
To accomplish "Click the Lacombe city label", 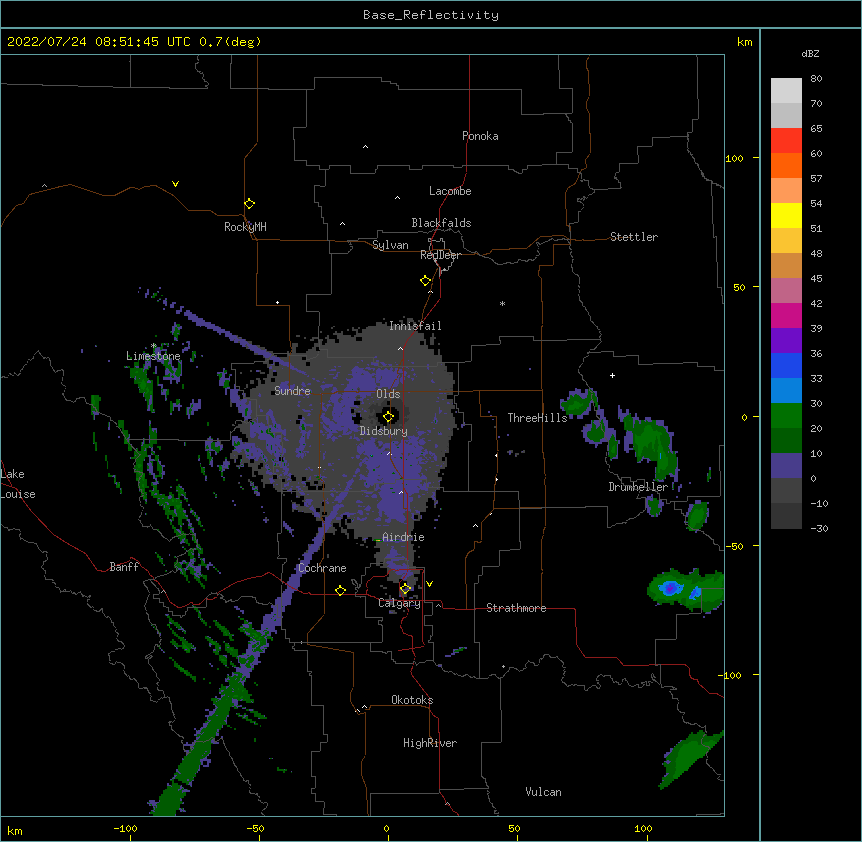I will click(450, 191).
